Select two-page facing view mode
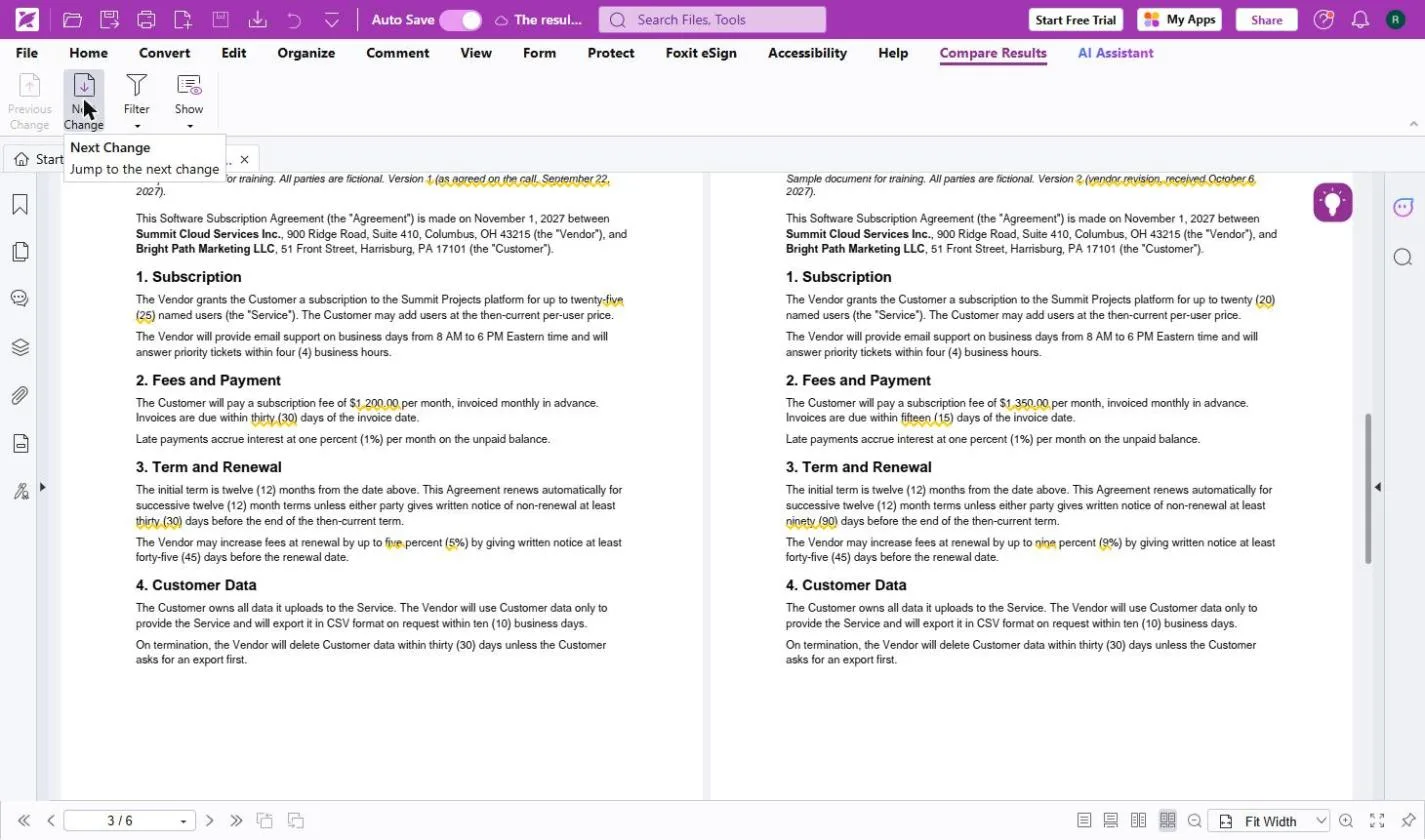 point(1138,820)
